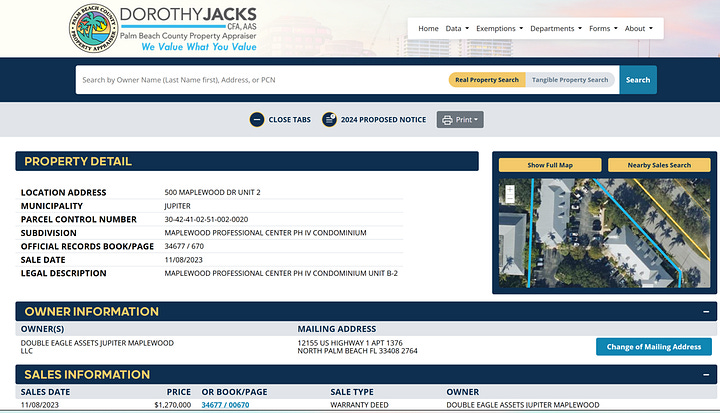This screenshot has height=413, width=720.
Task: Click Change of Mailing Address button
Action: [x=654, y=347]
